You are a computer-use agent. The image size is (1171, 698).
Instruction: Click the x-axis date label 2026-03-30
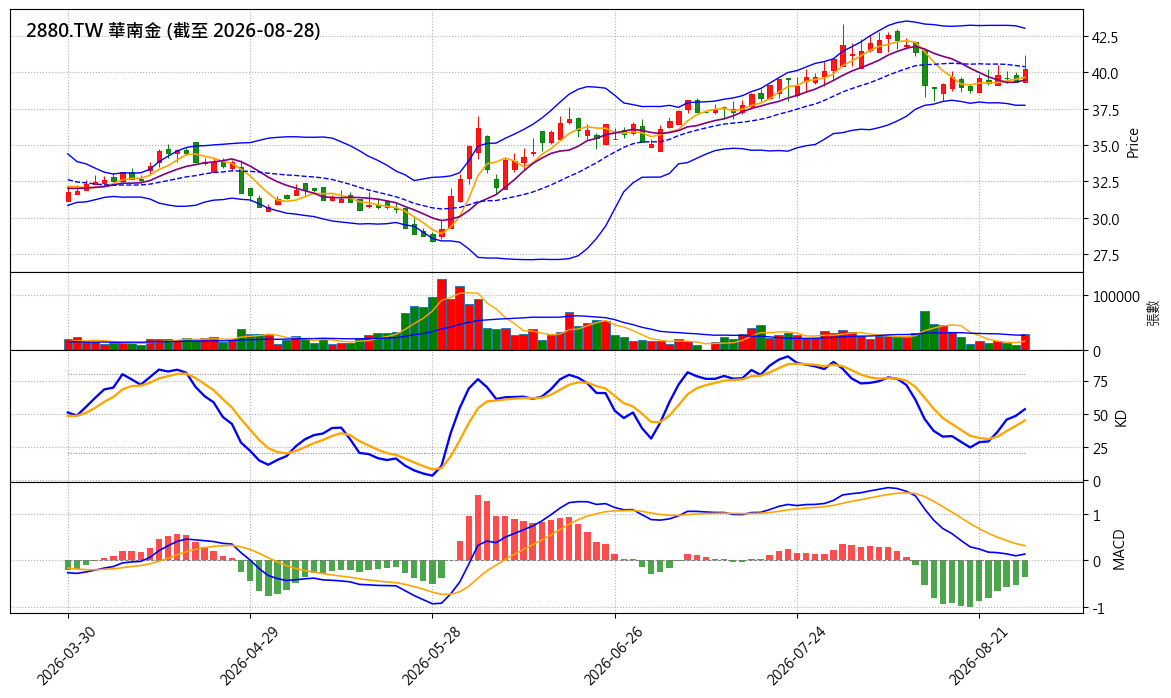(x=66, y=655)
